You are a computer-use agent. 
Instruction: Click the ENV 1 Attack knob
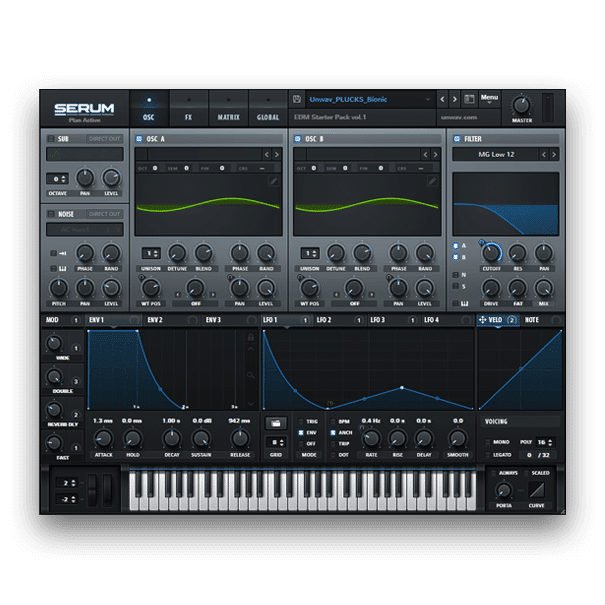(103, 439)
